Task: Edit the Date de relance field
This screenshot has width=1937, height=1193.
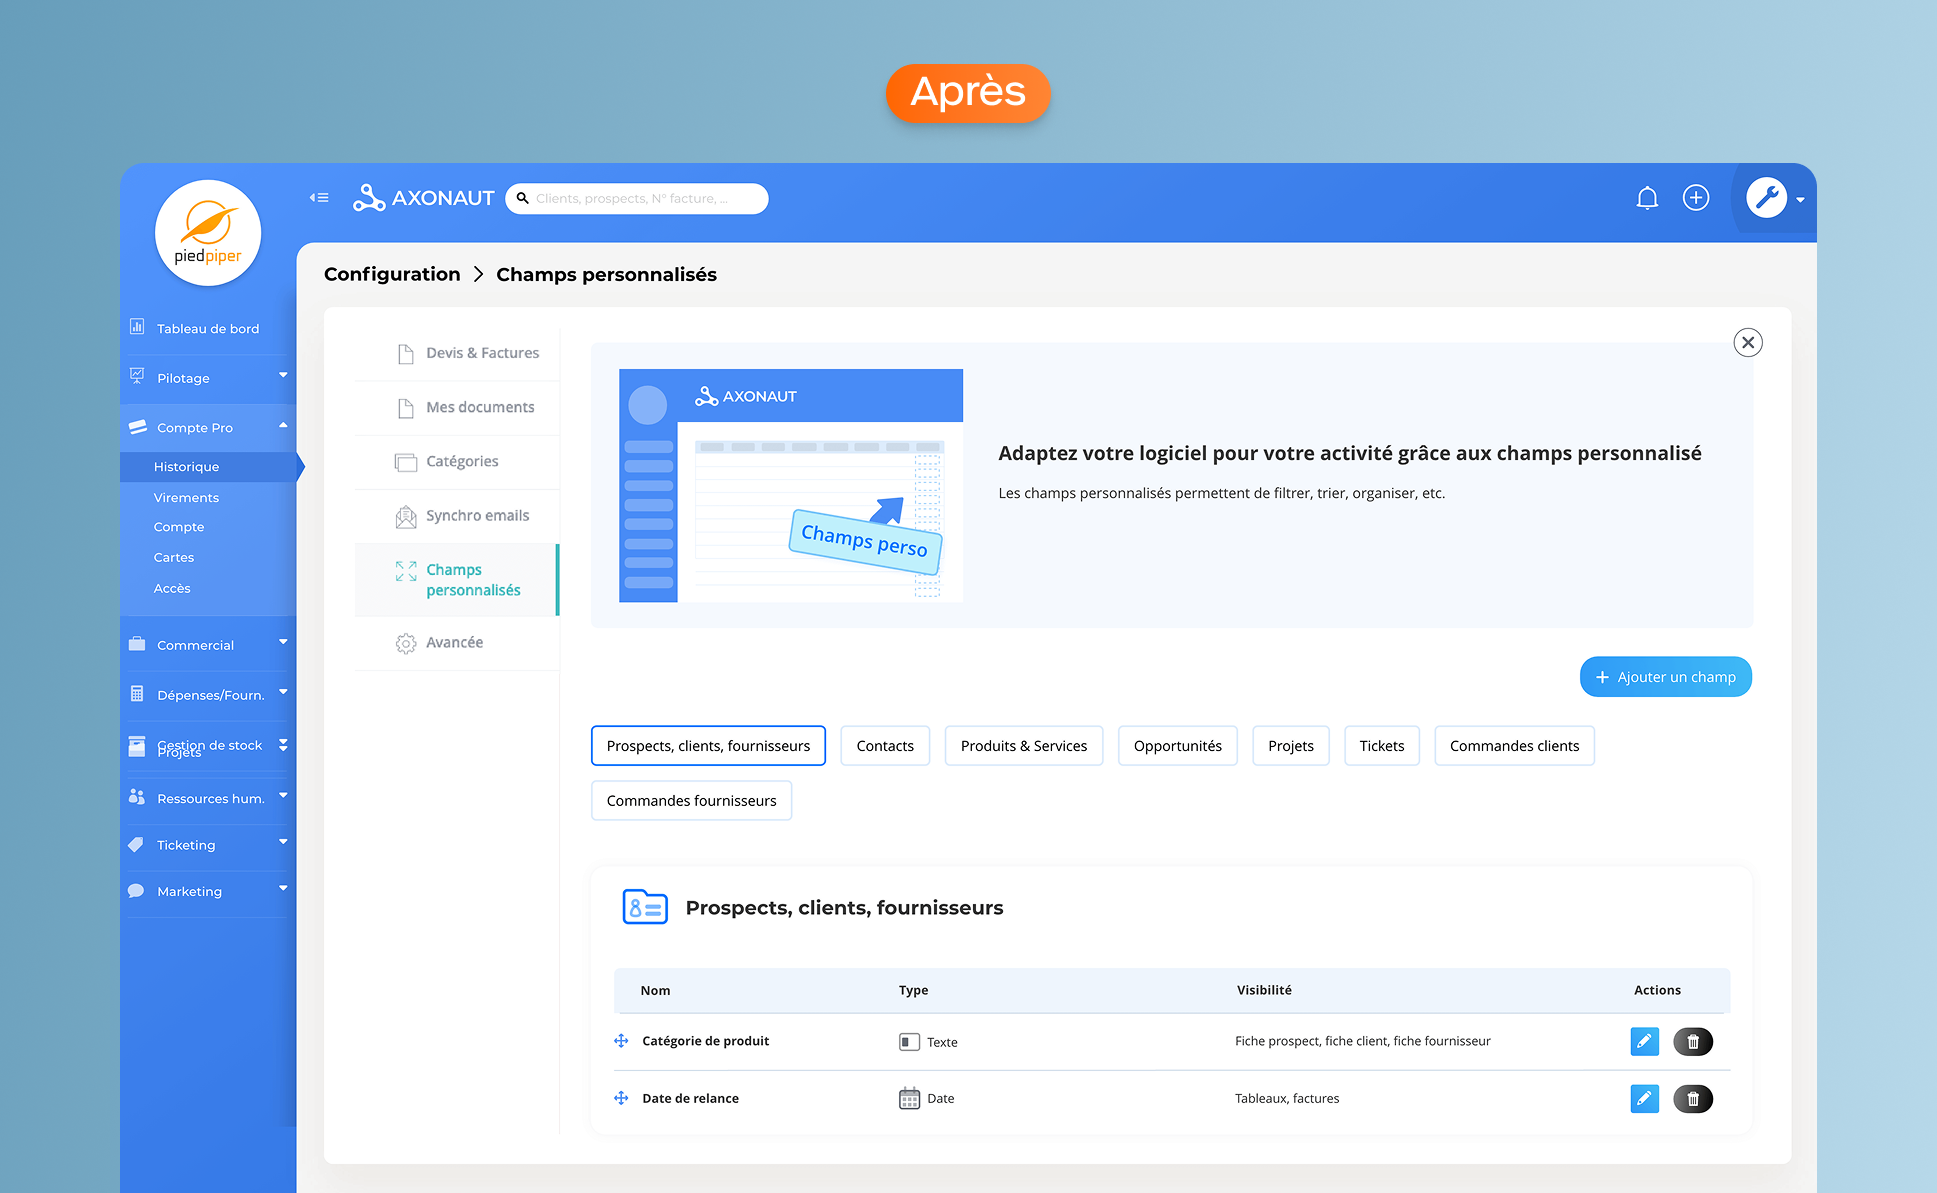Action: (1644, 1099)
